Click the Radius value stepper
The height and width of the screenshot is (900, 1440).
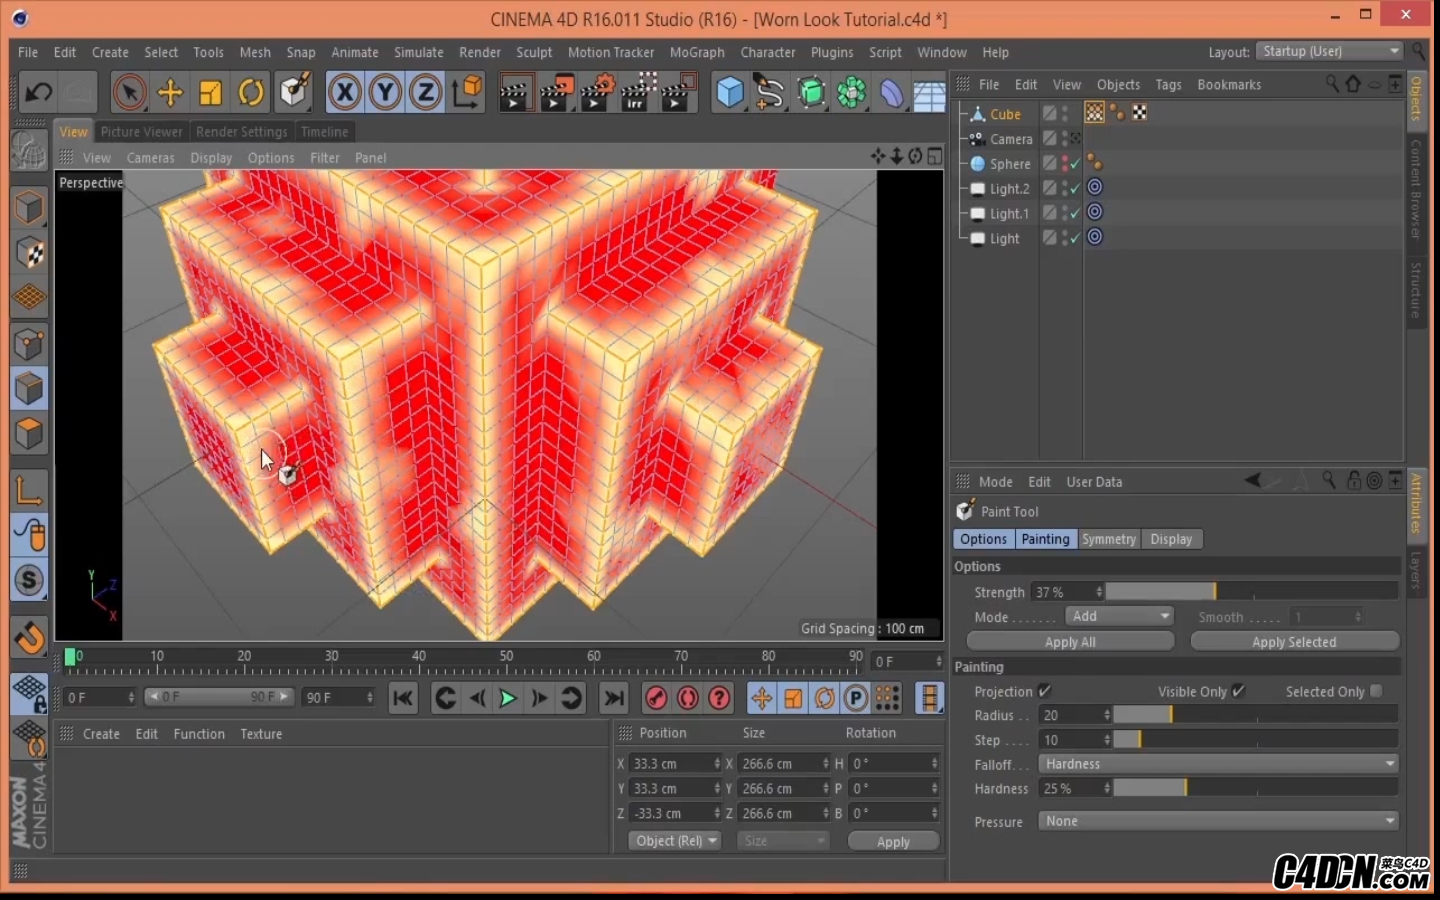pyautogui.click(x=1107, y=715)
